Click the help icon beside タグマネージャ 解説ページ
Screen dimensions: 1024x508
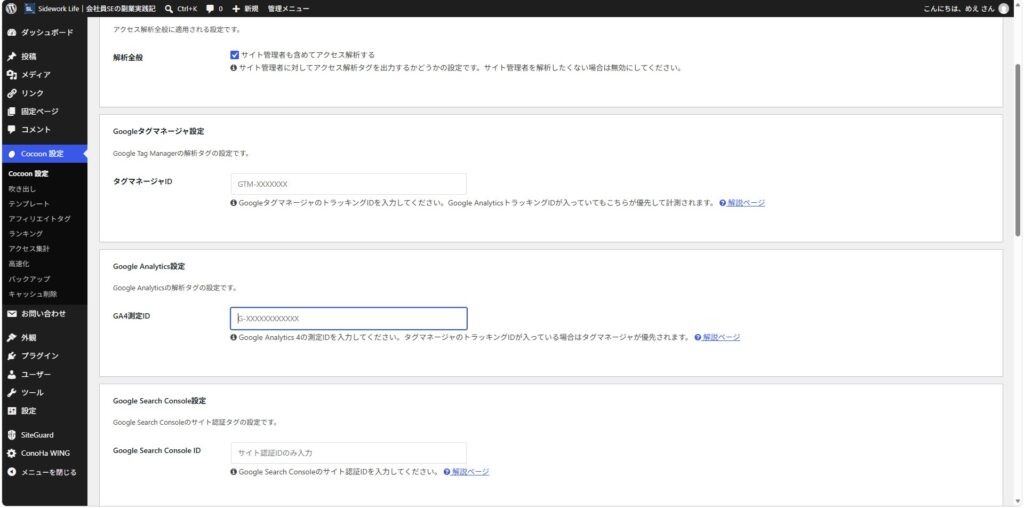point(723,203)
